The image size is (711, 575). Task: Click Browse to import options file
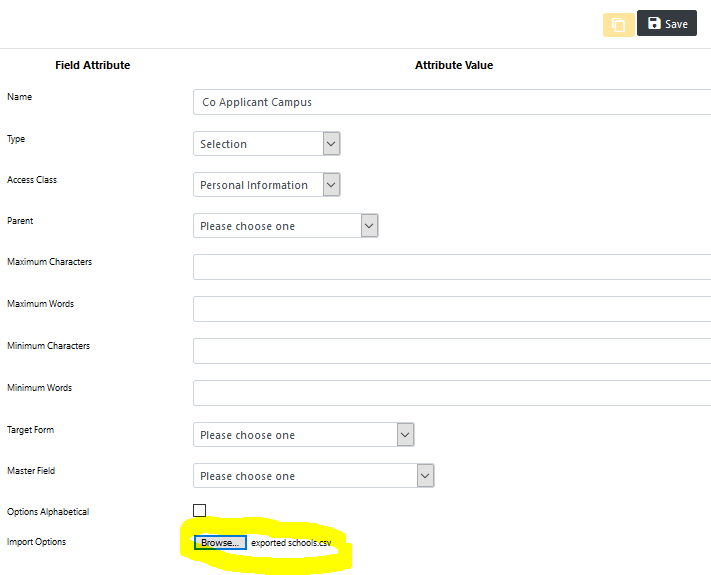coord(220,542)
